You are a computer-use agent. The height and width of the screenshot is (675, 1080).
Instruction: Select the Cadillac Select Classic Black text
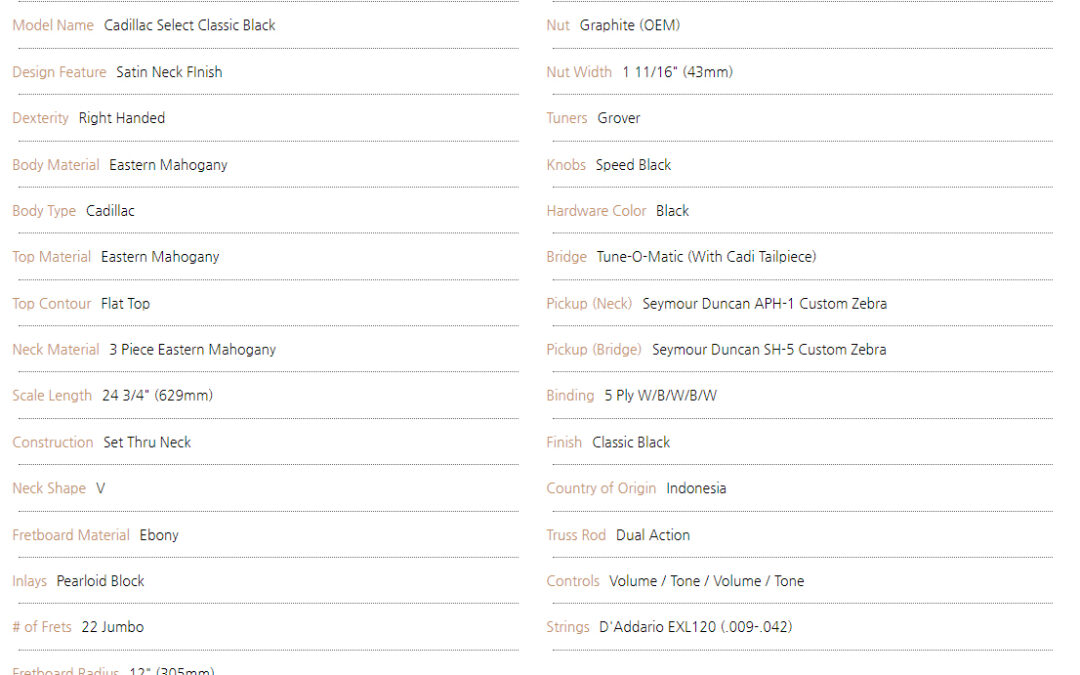point(189,25)
